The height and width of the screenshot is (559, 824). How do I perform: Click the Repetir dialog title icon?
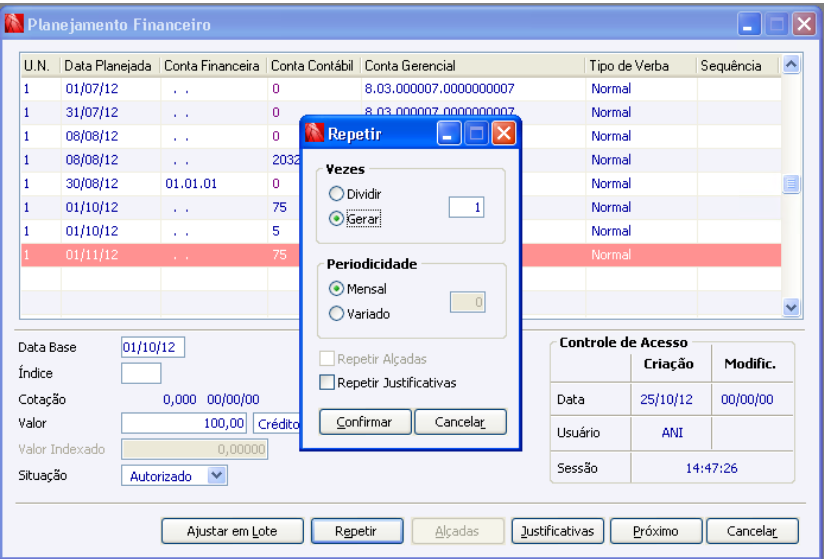pos(314,133)
